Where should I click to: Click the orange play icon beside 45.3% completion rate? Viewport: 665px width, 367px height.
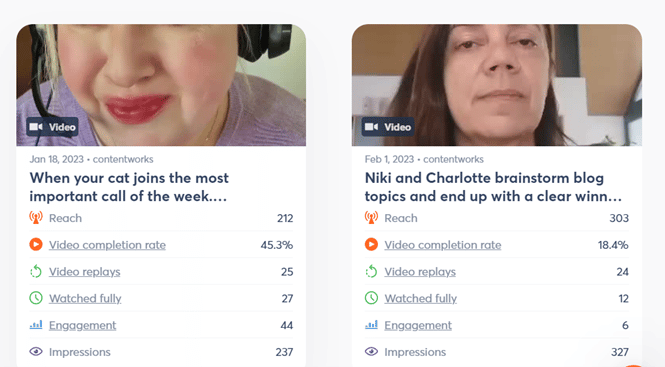(x=36, y=244)
